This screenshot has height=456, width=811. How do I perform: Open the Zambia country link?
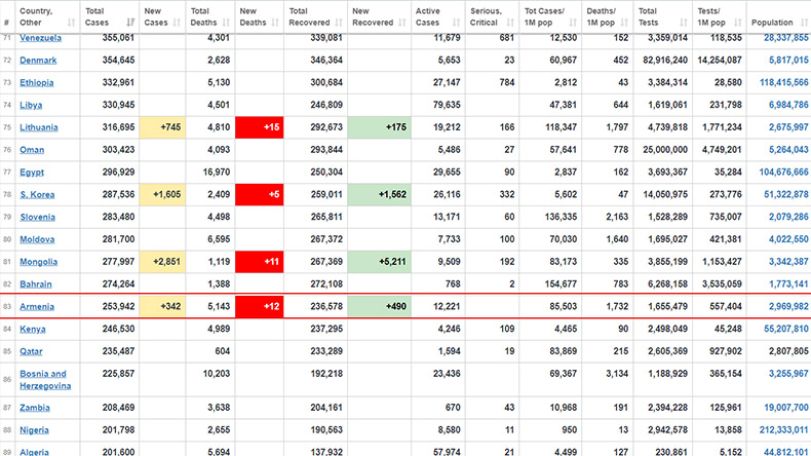pyautogui.click(x=35, y=407)
